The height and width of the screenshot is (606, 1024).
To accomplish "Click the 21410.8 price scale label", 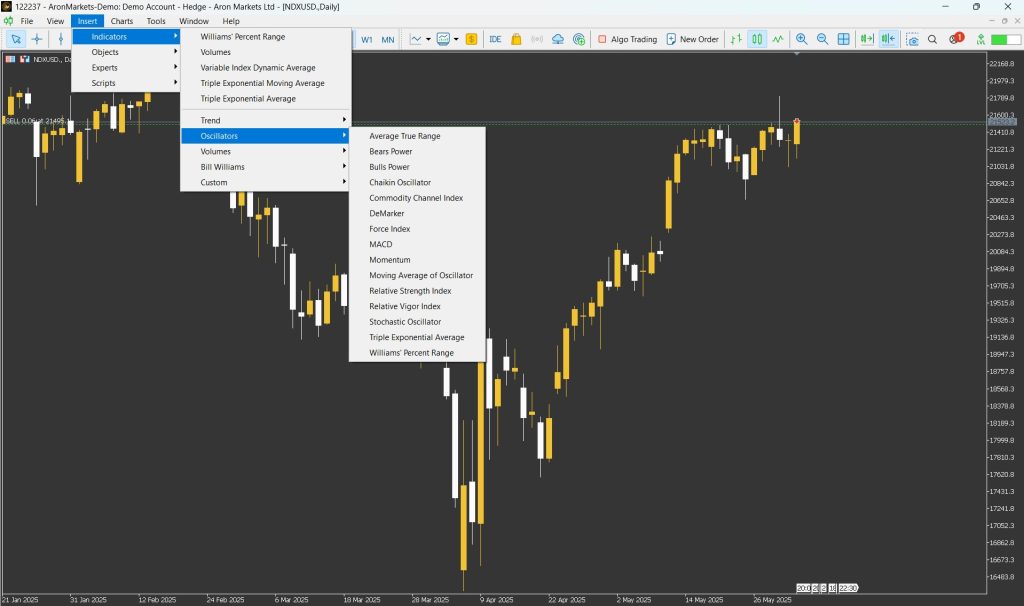I will pyautogui.click(x=1000, y=133).
